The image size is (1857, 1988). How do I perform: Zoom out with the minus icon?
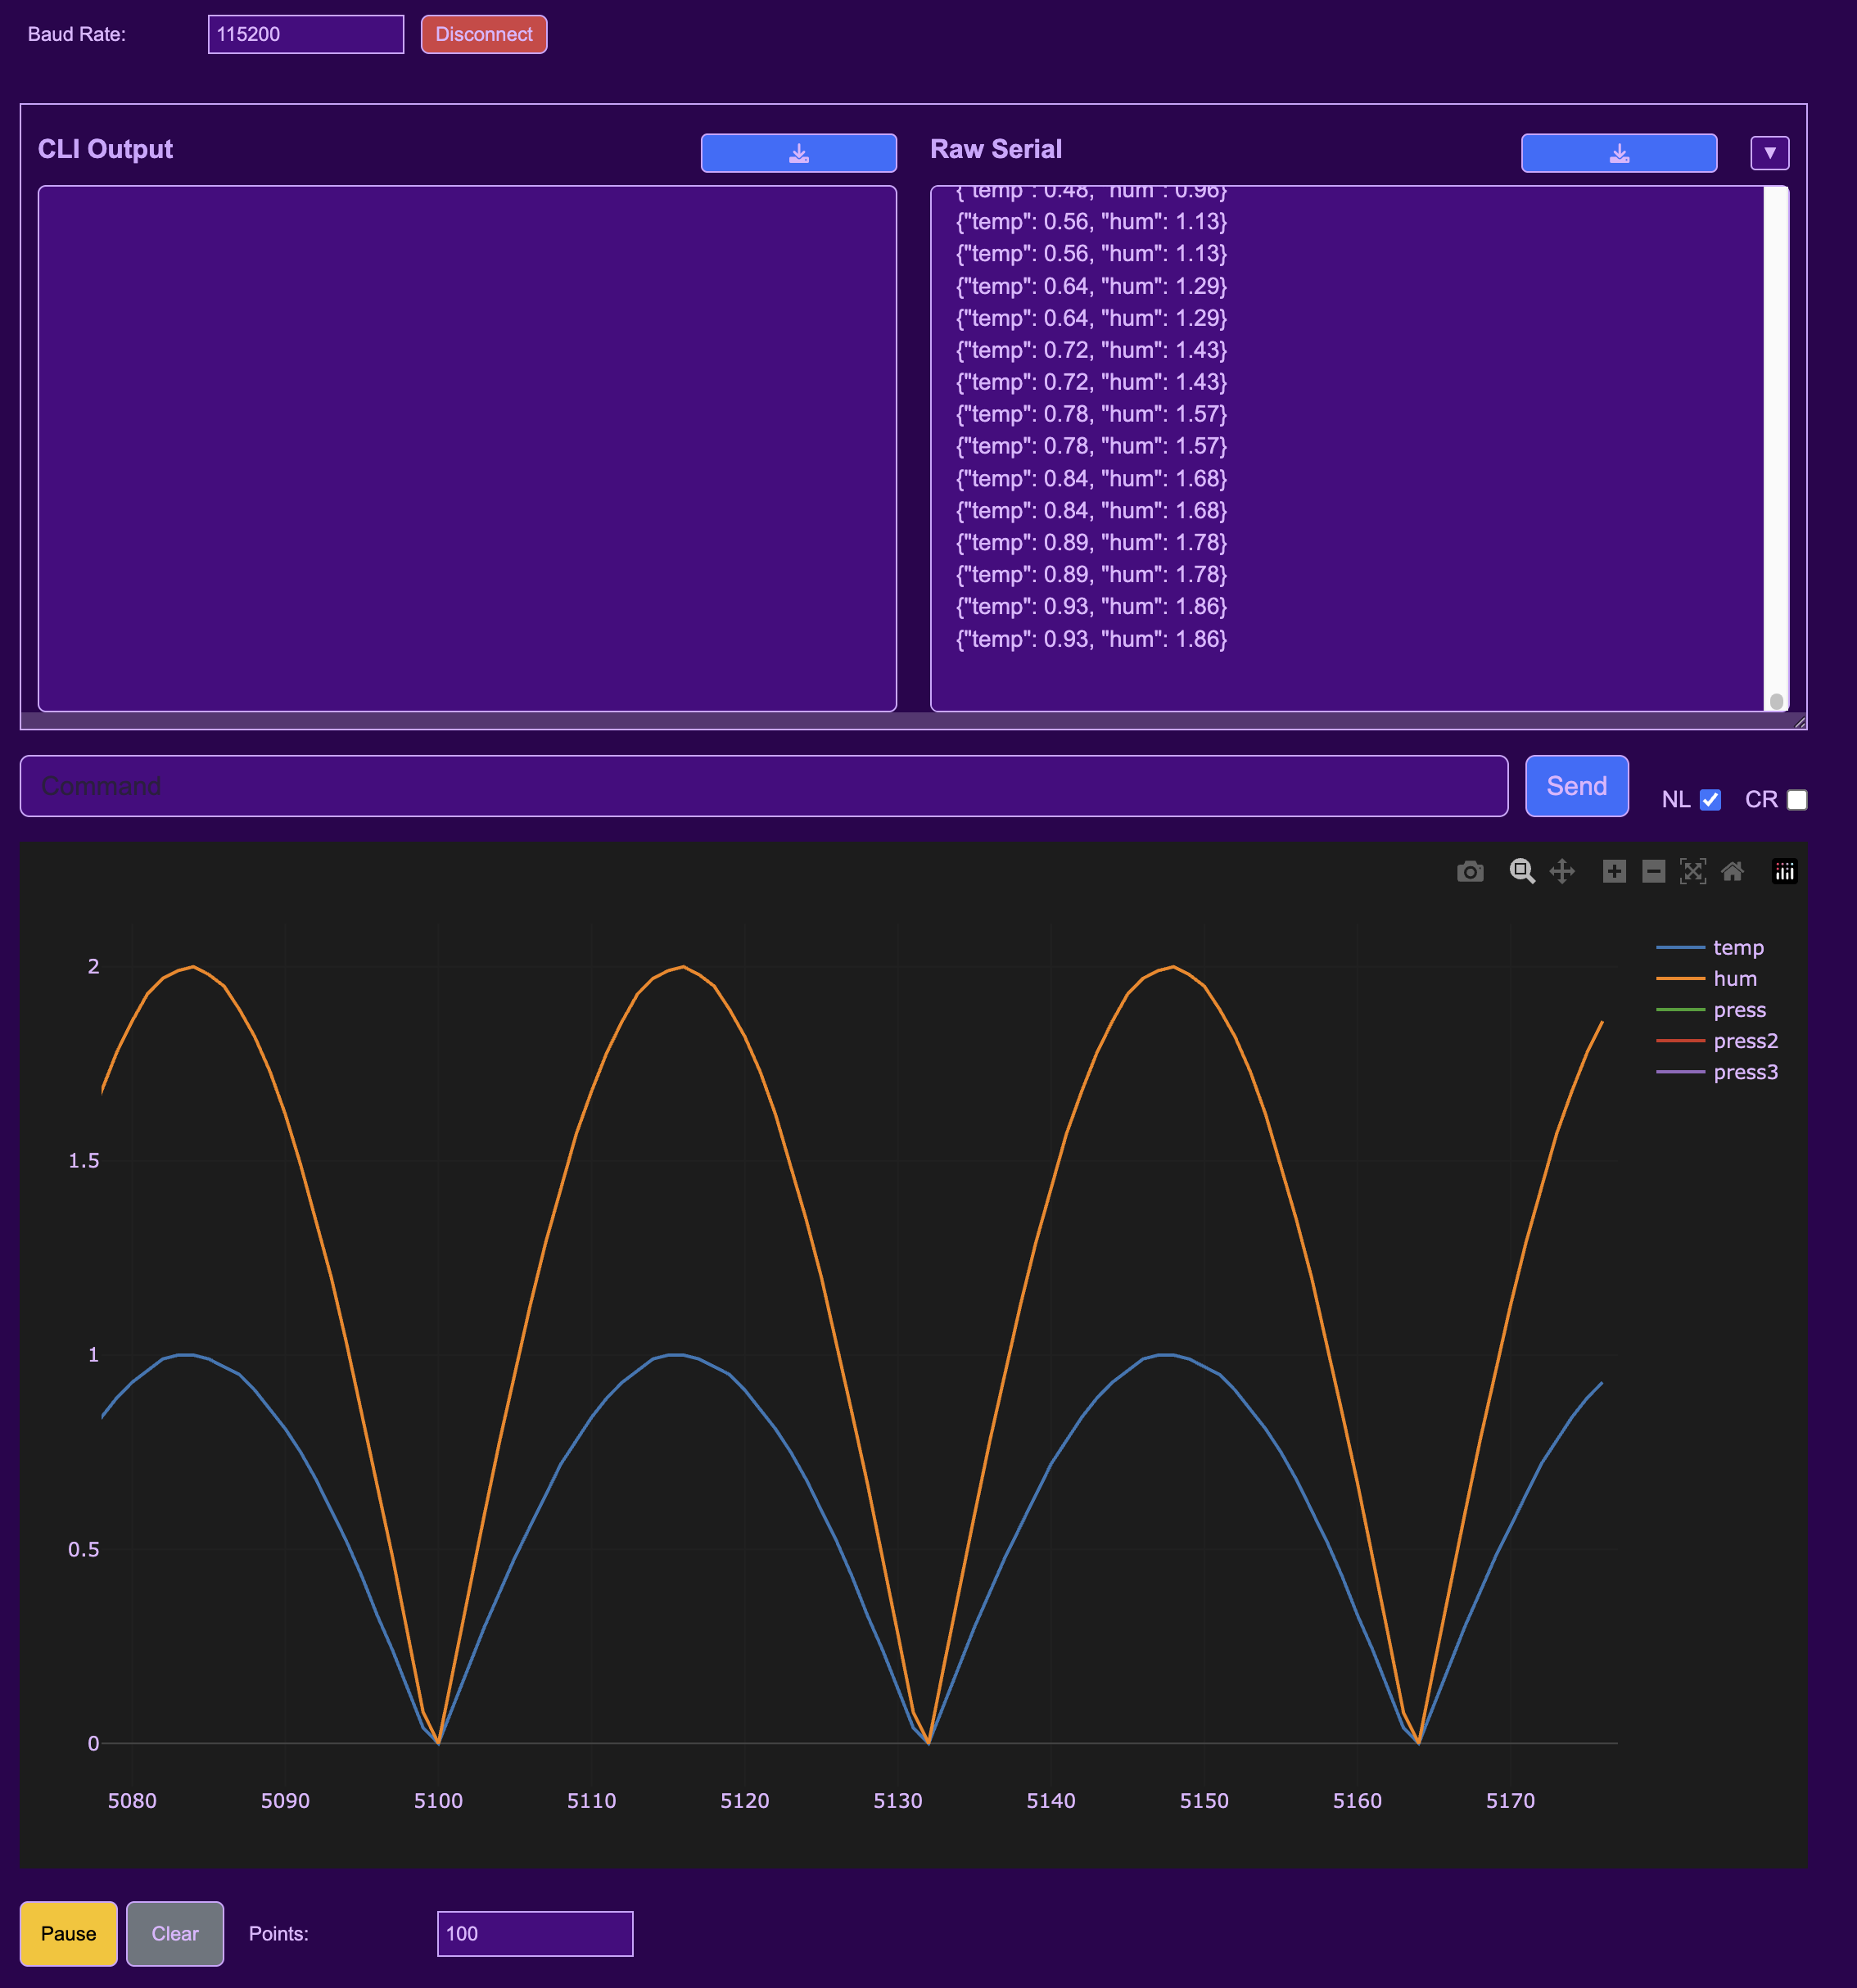click(1654, 871)
